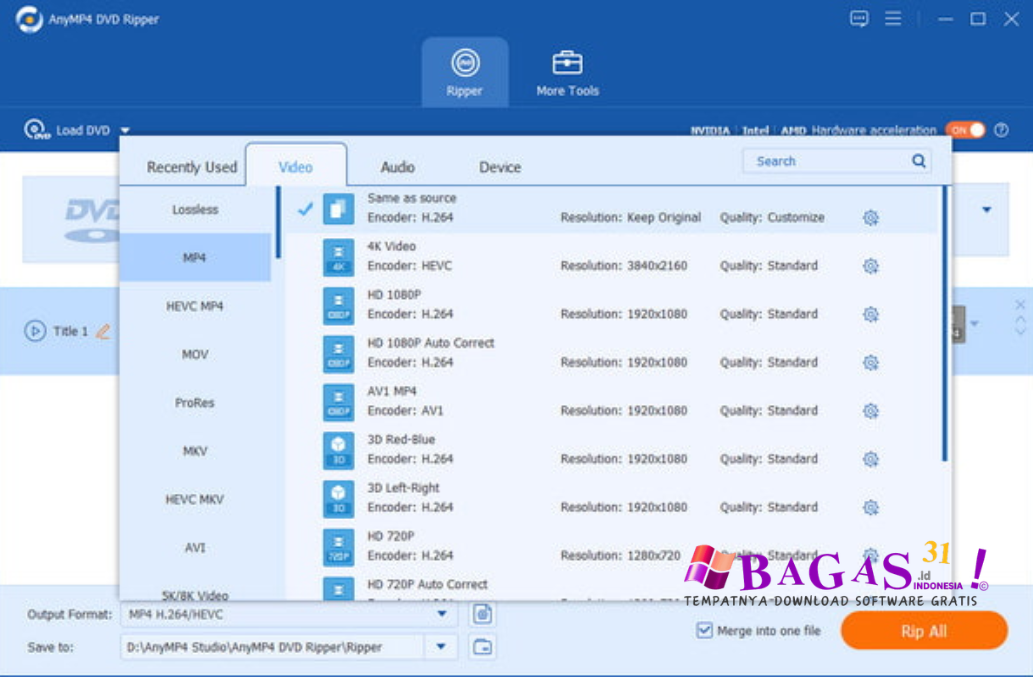Play Title 1 preview button
The image size is (1033, 677).
point(35,331)
